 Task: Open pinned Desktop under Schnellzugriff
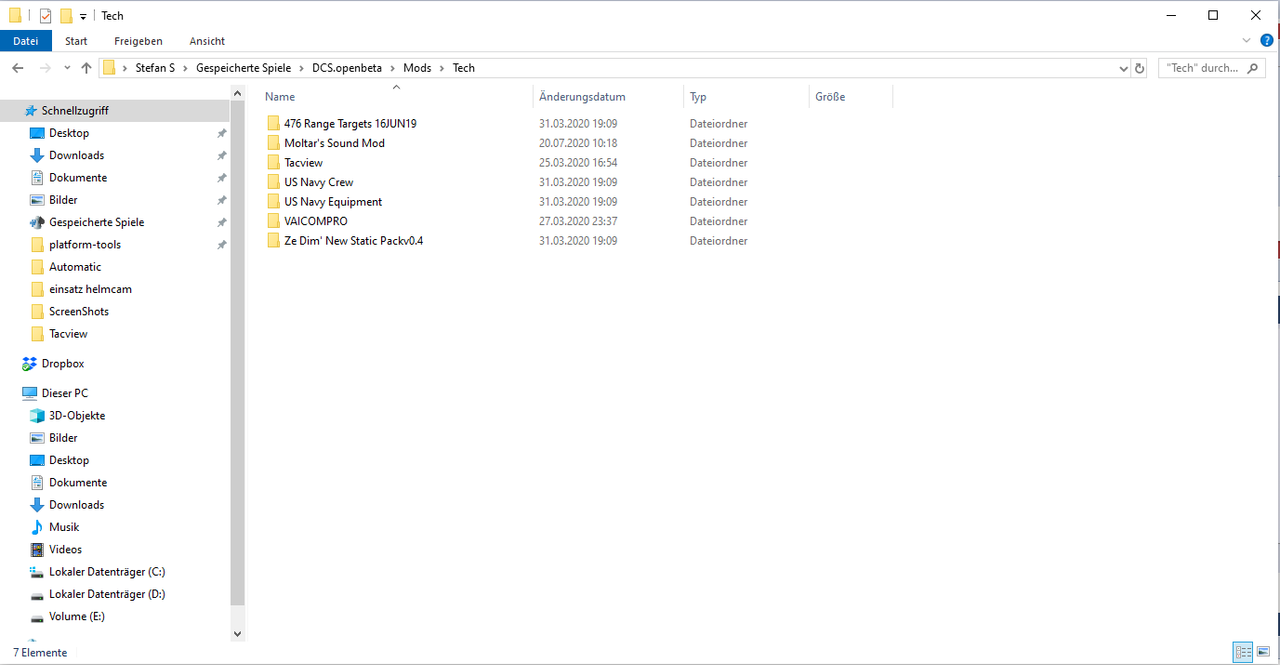click(69, 133)
